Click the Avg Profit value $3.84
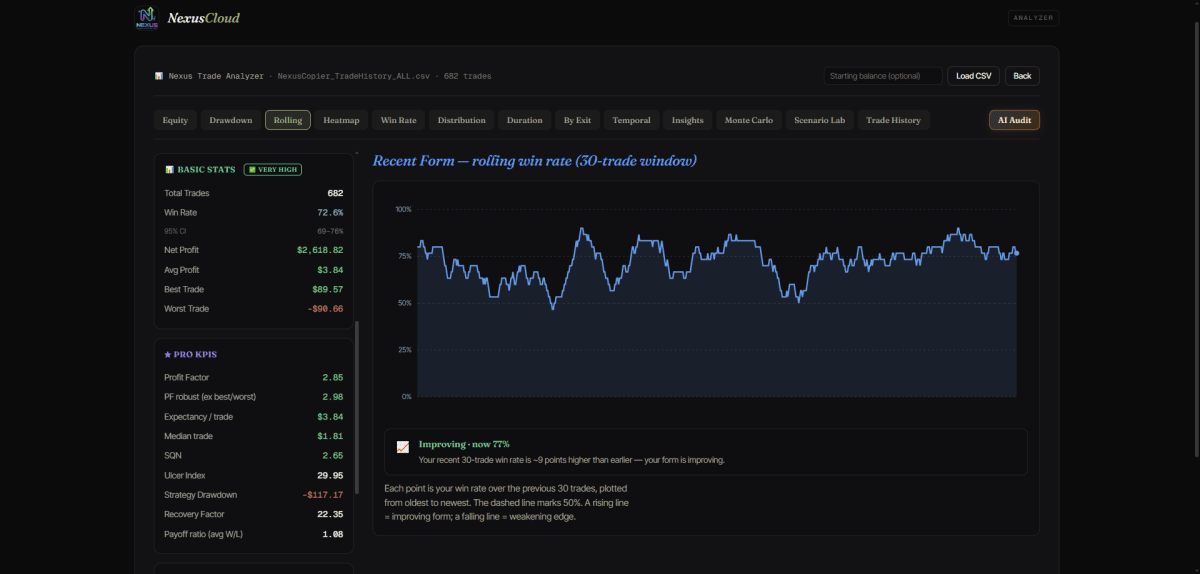 point(330,270)
